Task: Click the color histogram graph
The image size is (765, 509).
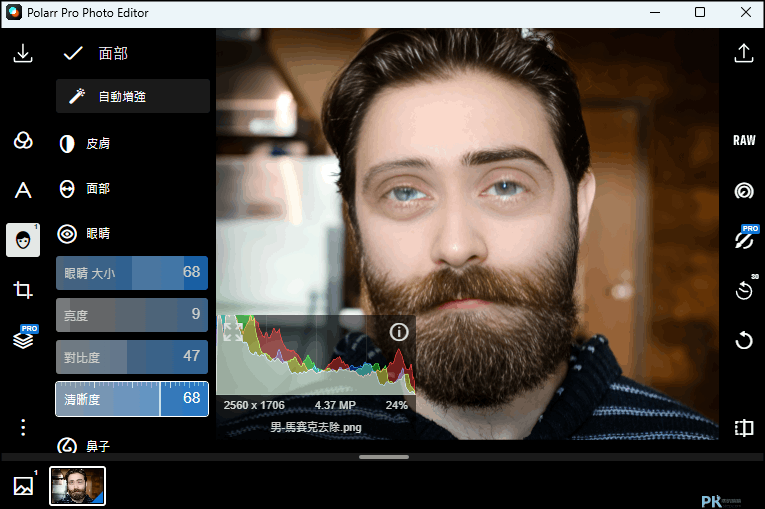Action: [316, 355]
